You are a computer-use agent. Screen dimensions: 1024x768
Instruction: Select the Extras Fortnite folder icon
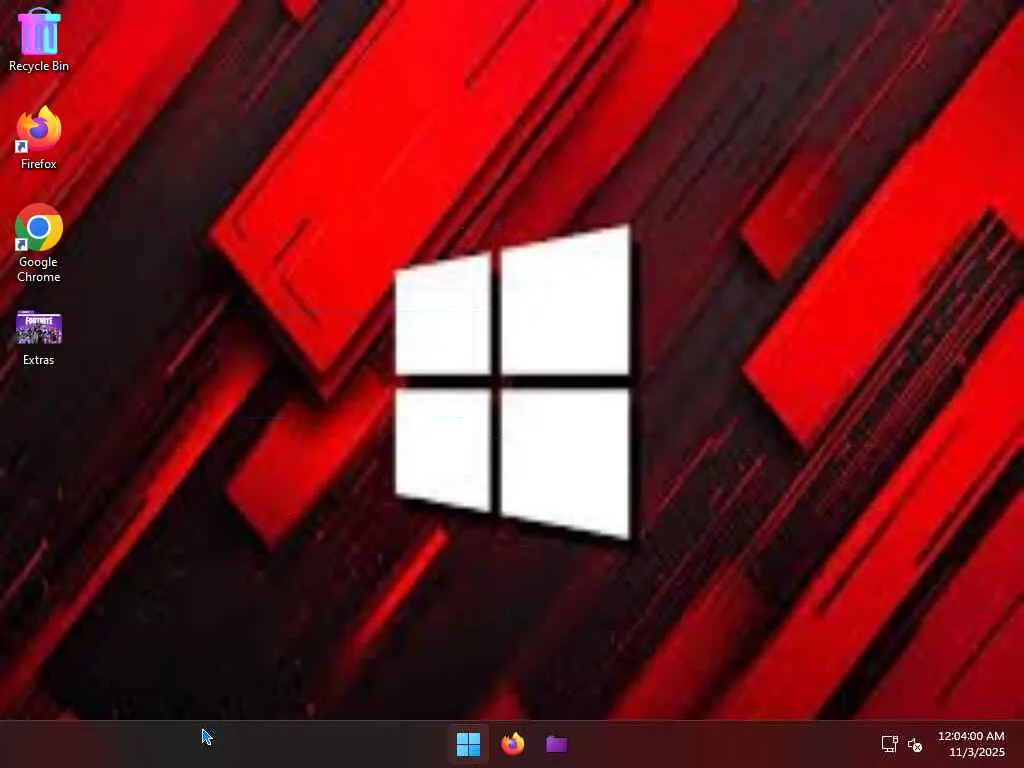39,327
